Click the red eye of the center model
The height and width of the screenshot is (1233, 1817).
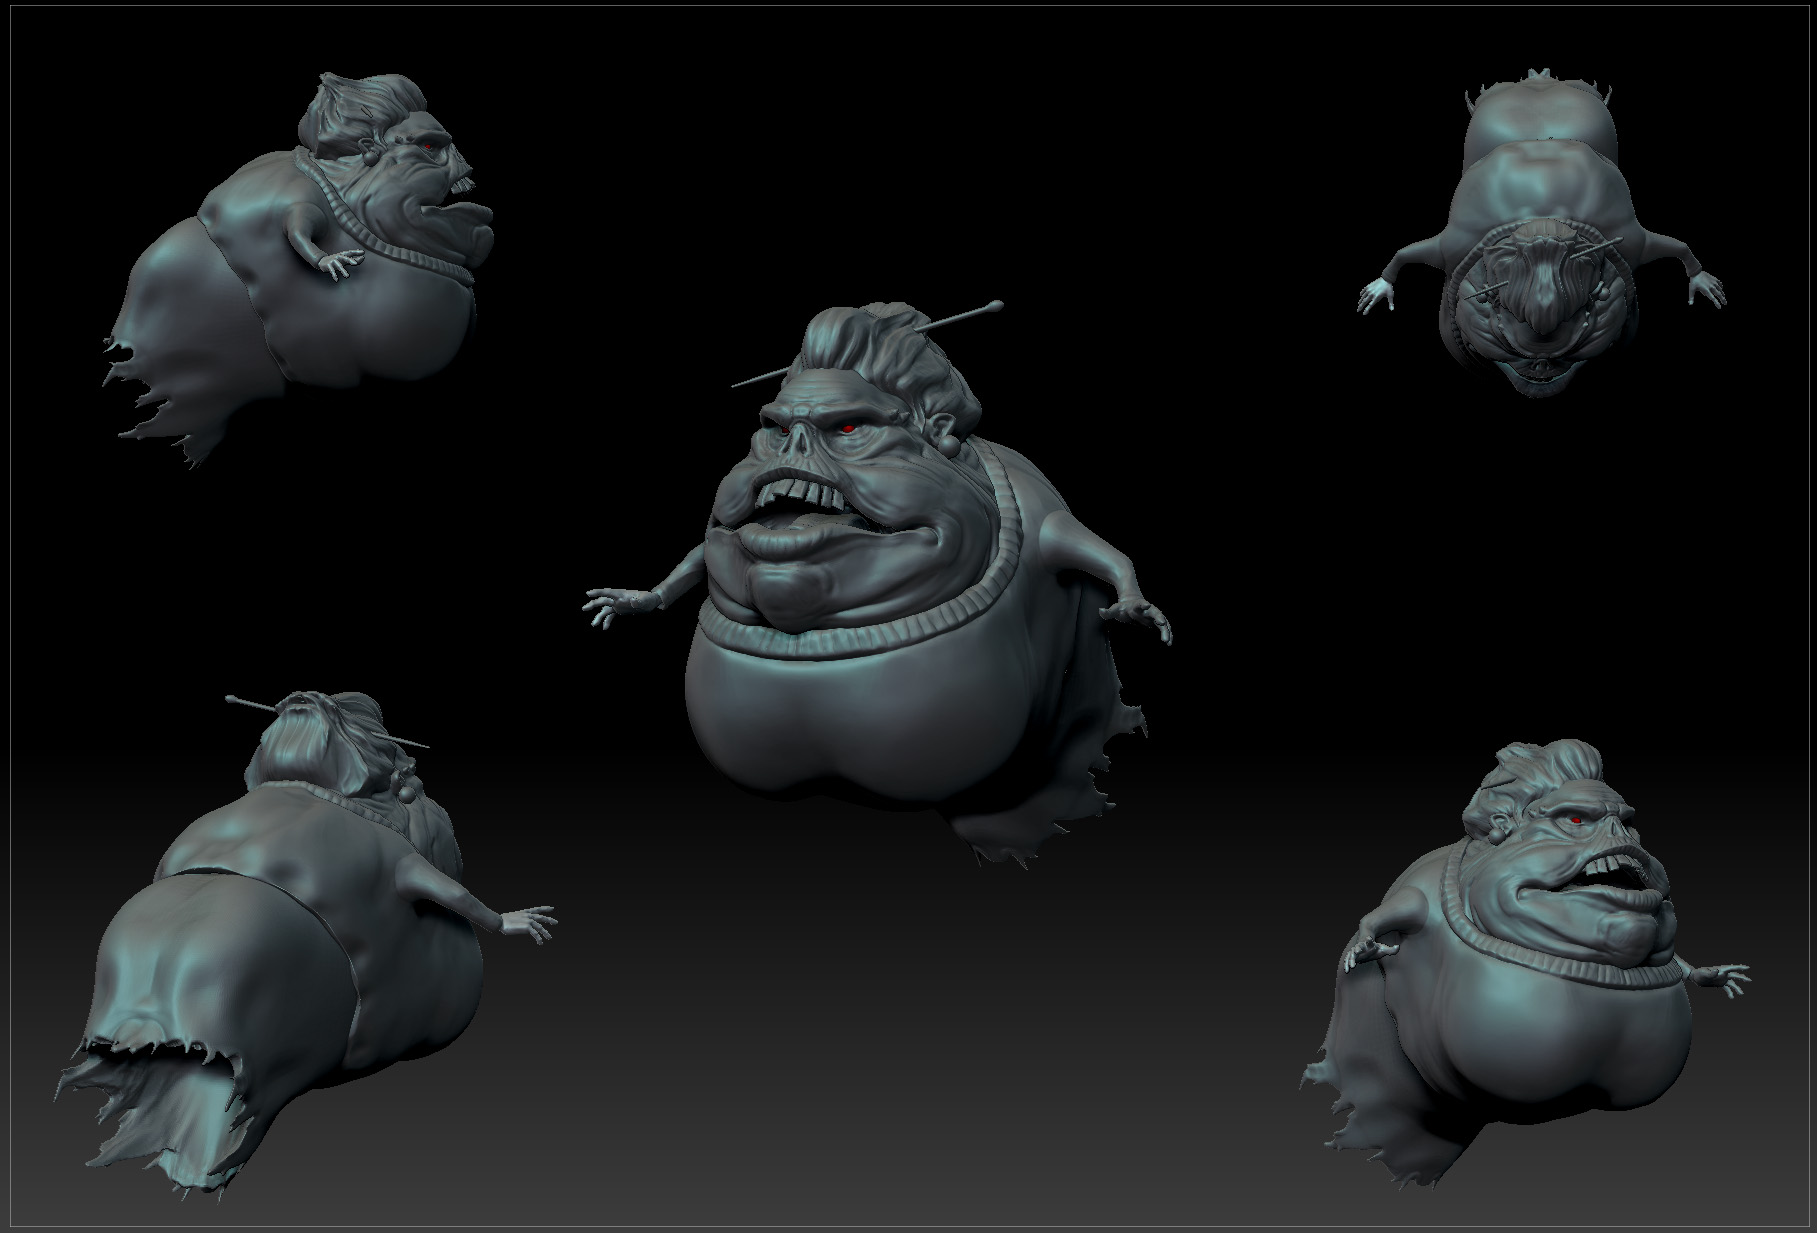845,429
